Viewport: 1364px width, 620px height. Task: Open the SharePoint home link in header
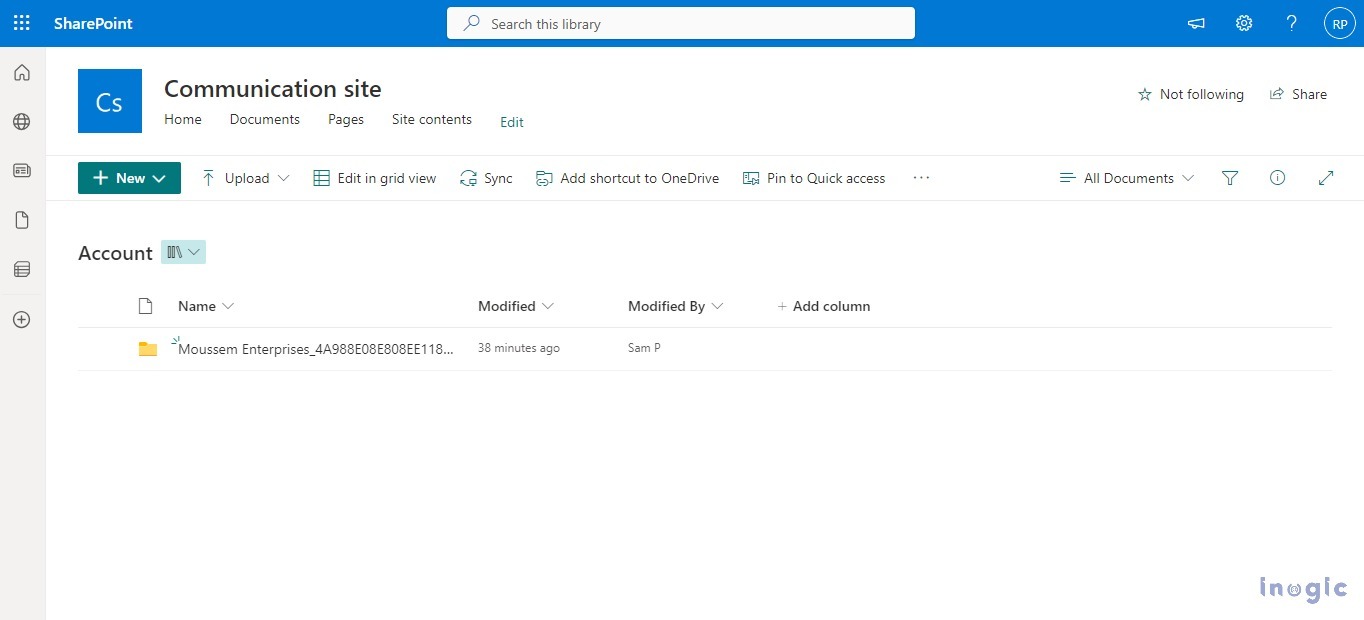pos(93,23)
